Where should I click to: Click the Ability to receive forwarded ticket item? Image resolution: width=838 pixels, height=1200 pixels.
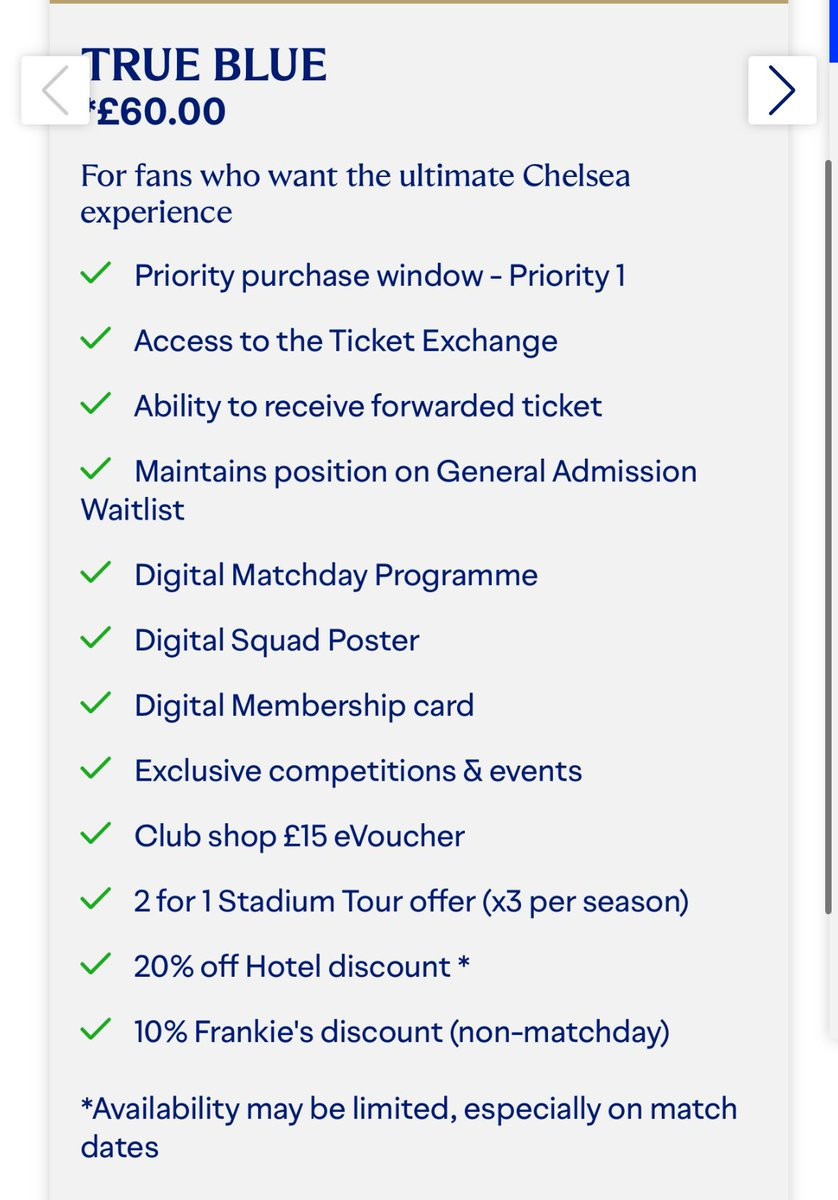click(368, 406)
